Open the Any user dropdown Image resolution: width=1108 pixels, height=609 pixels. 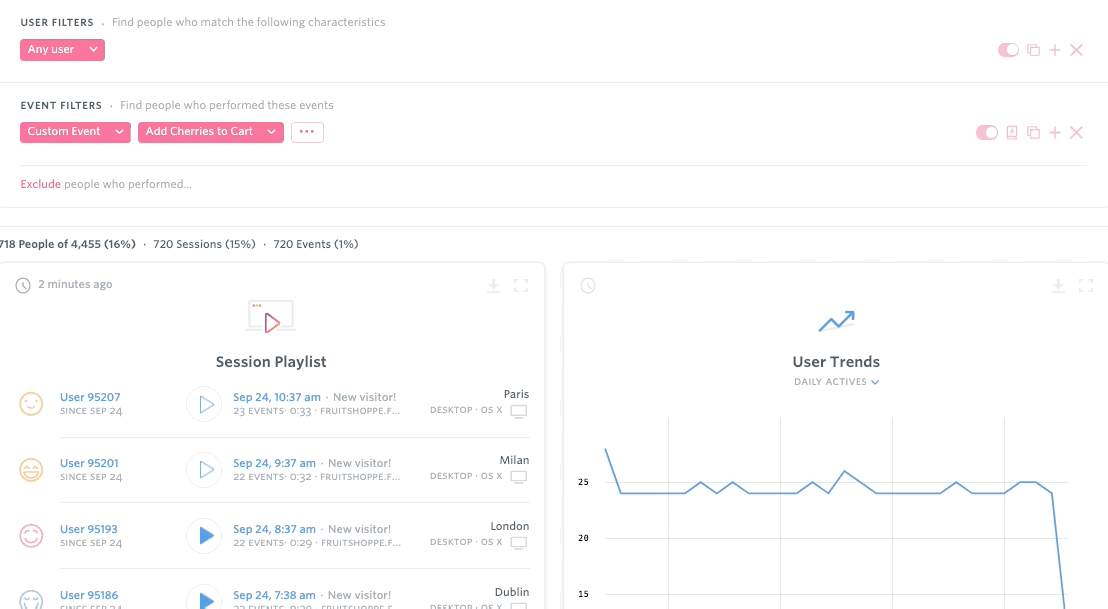click(x=62, y=50)
